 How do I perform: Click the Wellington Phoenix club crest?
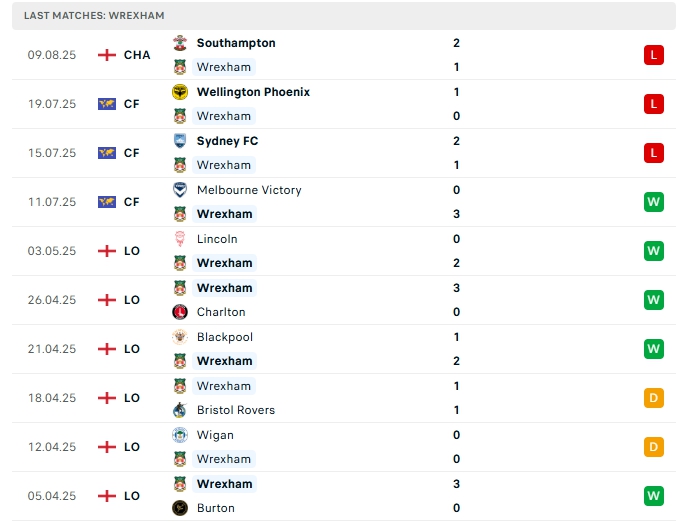180,92
